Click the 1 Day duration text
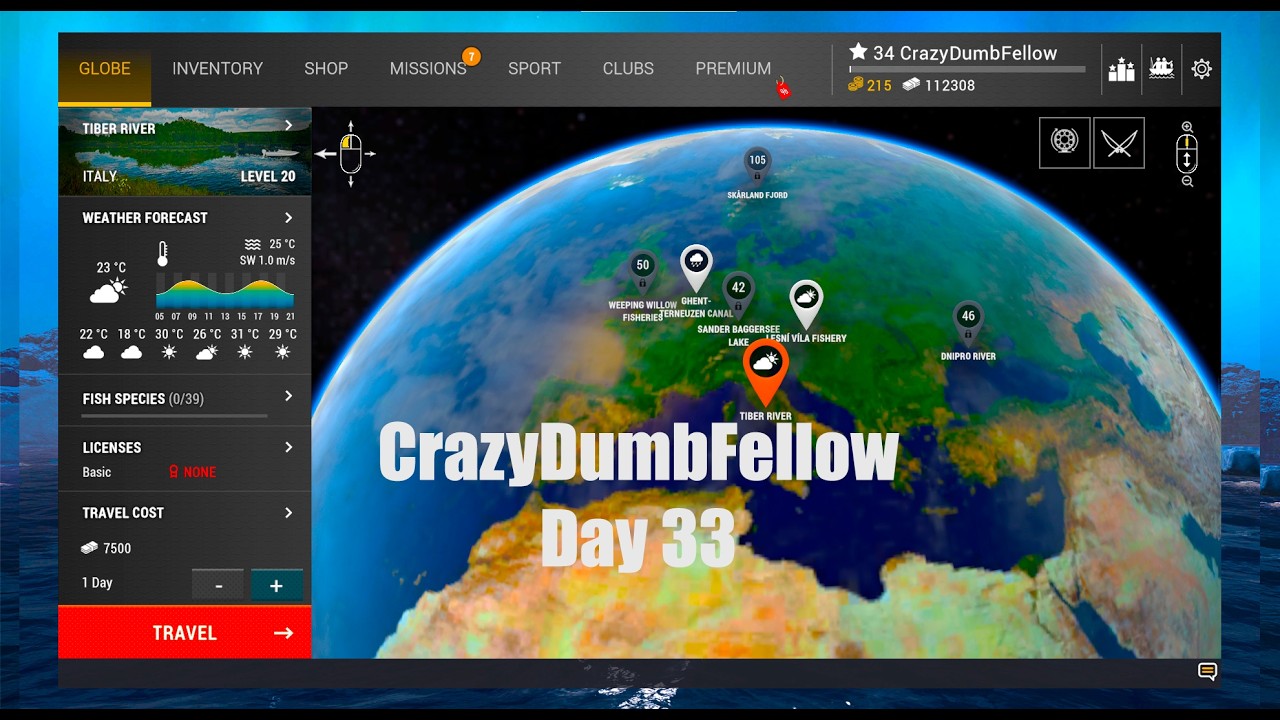Screen dimensions: 1280x720 click(x=97, y=583)
